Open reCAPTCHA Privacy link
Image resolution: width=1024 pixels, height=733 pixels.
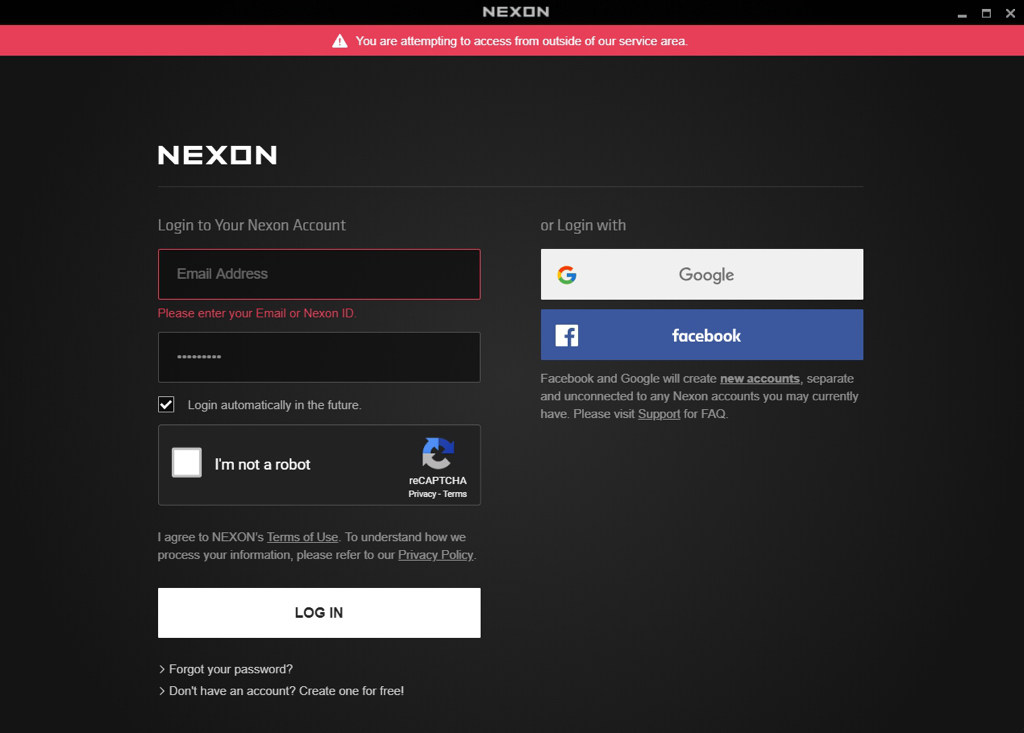point(422,494)
